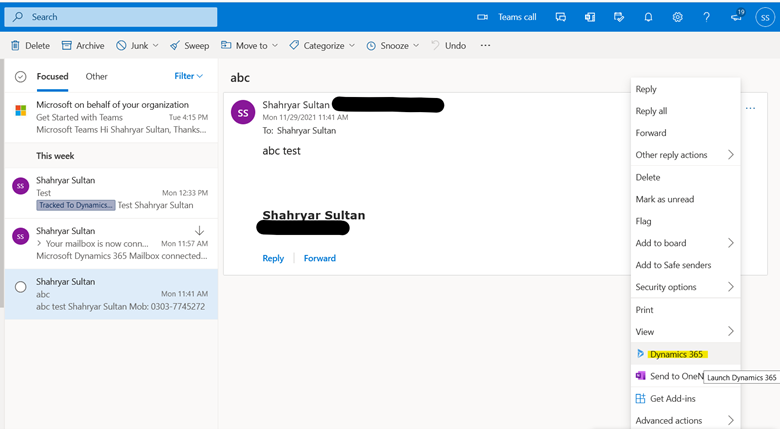Viewport: 780px width, 429px height.
Task: Start a Teams call video icon
Action: click(482, 17)
